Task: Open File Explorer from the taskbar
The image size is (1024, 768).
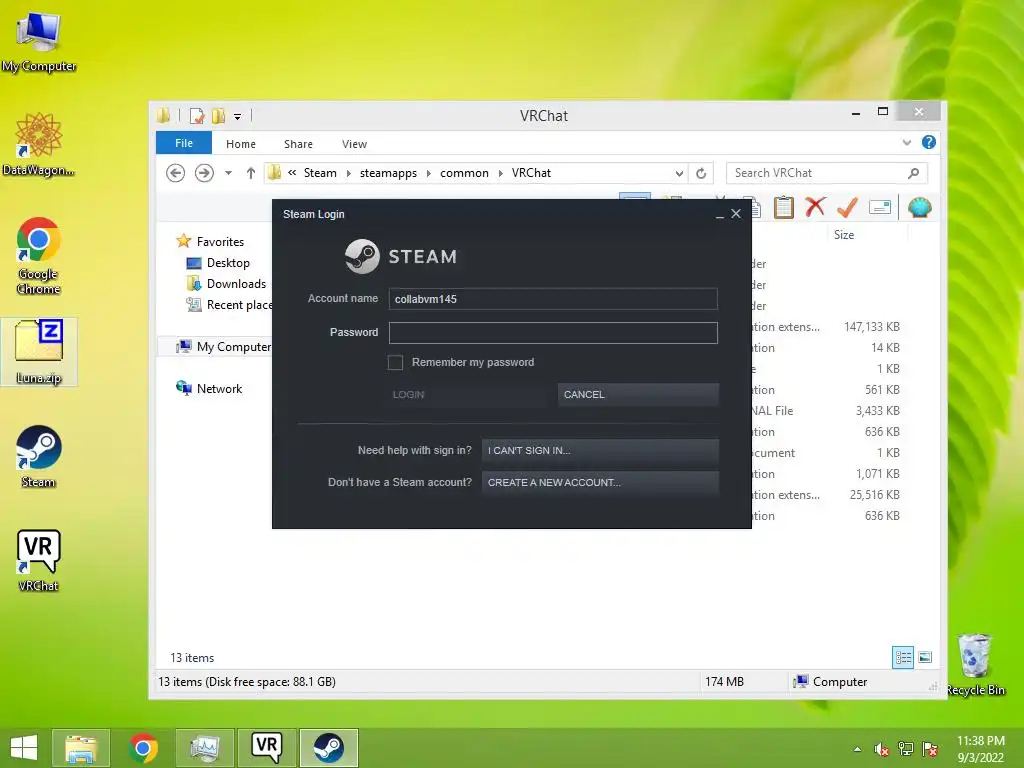Action: [x=81, y=748]
